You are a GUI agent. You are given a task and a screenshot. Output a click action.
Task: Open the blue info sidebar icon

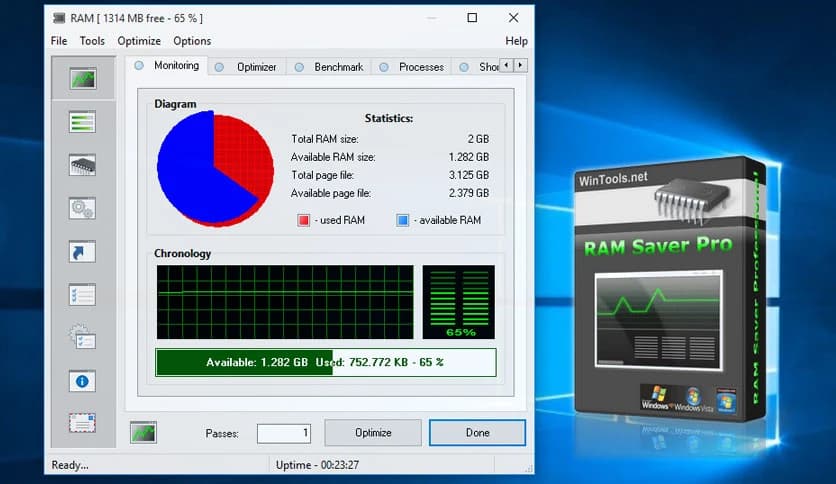pos(83,381)
